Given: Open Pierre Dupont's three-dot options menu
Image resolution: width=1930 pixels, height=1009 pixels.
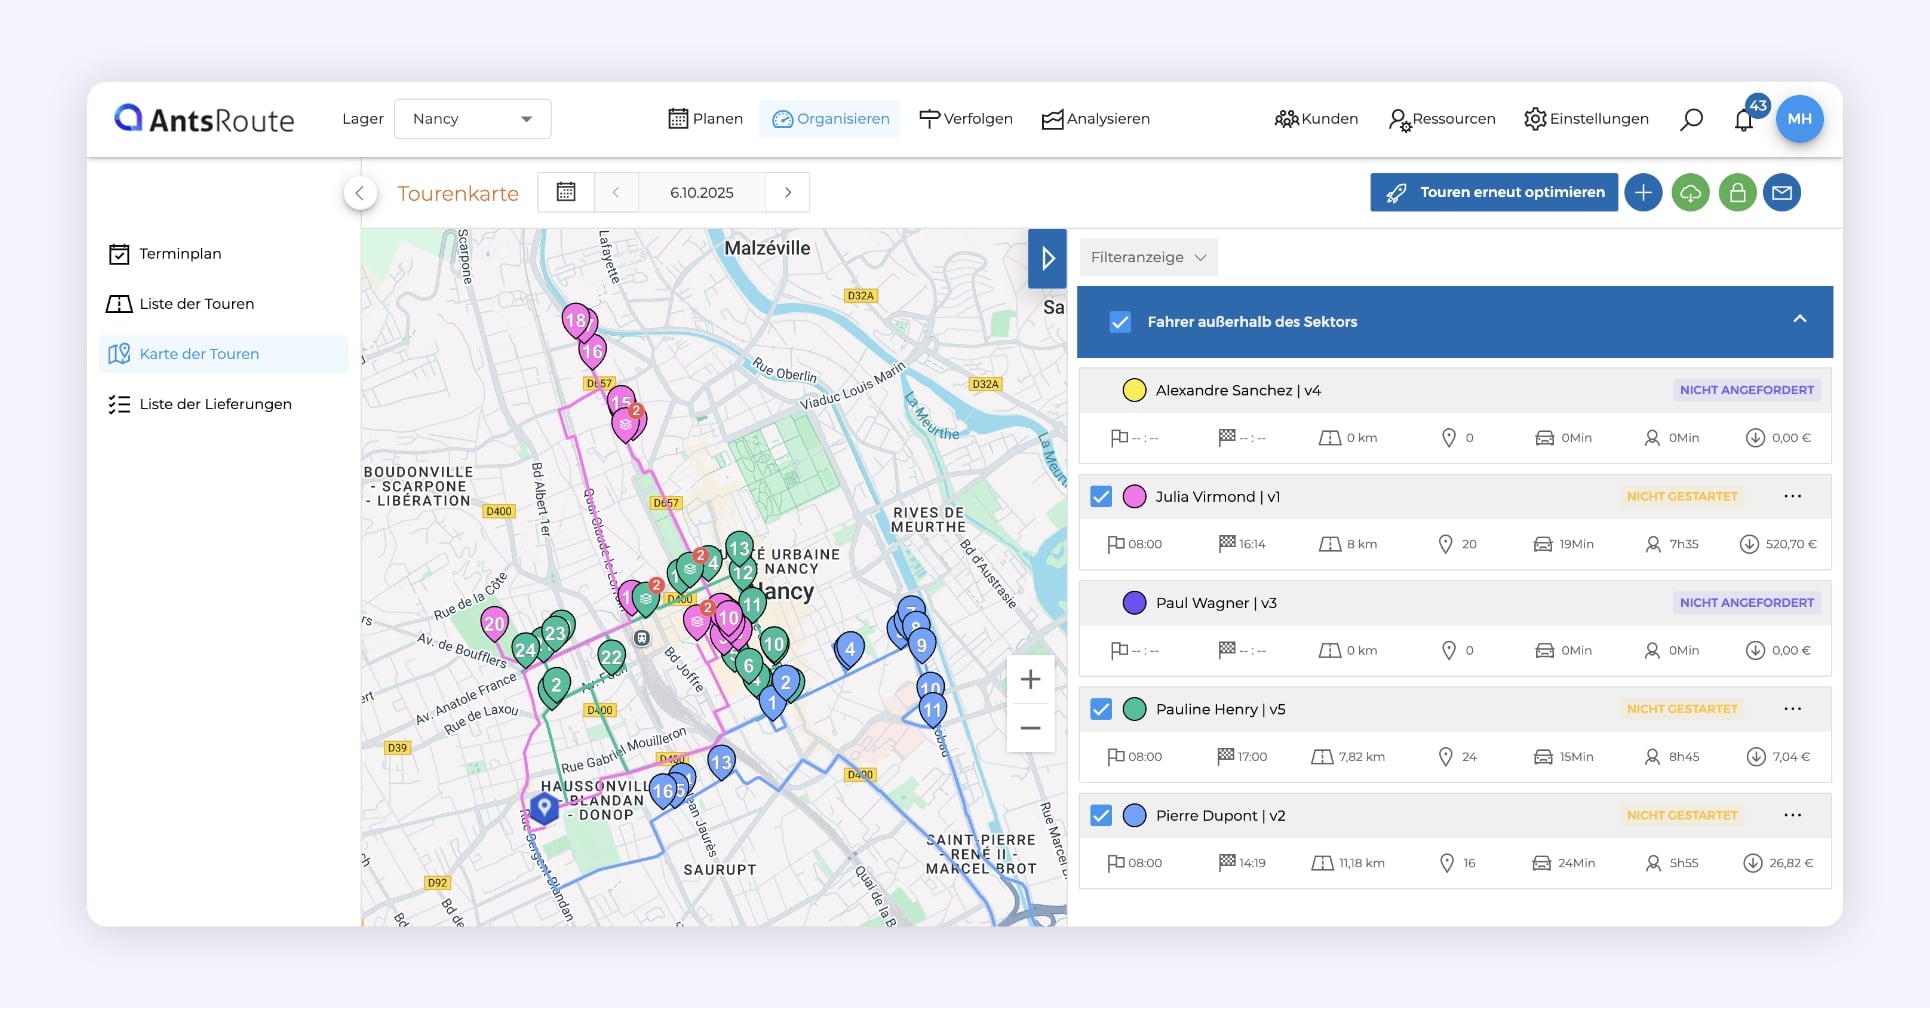Looking at the screenshot, I should tap(1792, 816).
